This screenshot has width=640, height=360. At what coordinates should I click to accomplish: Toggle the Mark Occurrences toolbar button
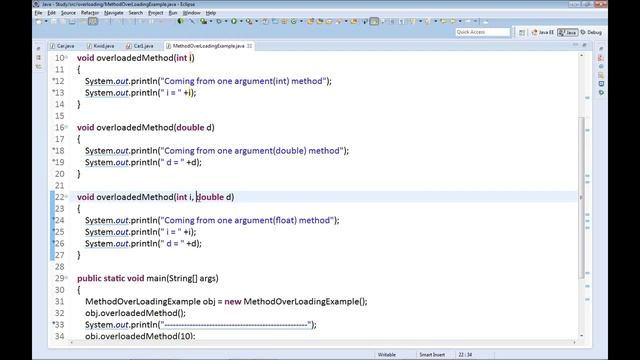(x=374, y=21)
